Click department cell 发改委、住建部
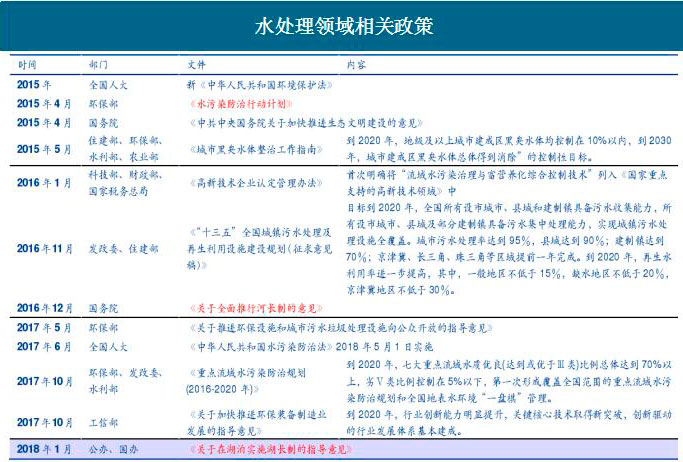 point(124,249)
